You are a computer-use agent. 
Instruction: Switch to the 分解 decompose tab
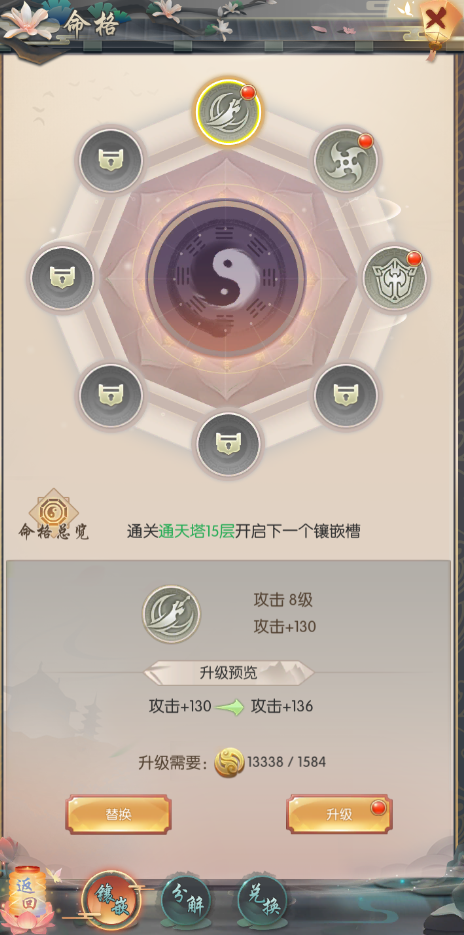tap(187, 902)
